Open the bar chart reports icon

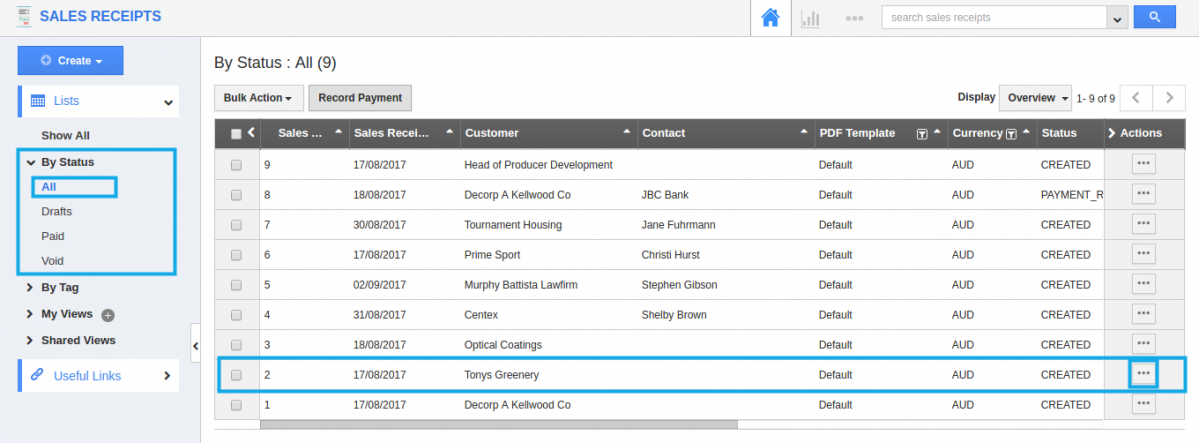point(810,17)
